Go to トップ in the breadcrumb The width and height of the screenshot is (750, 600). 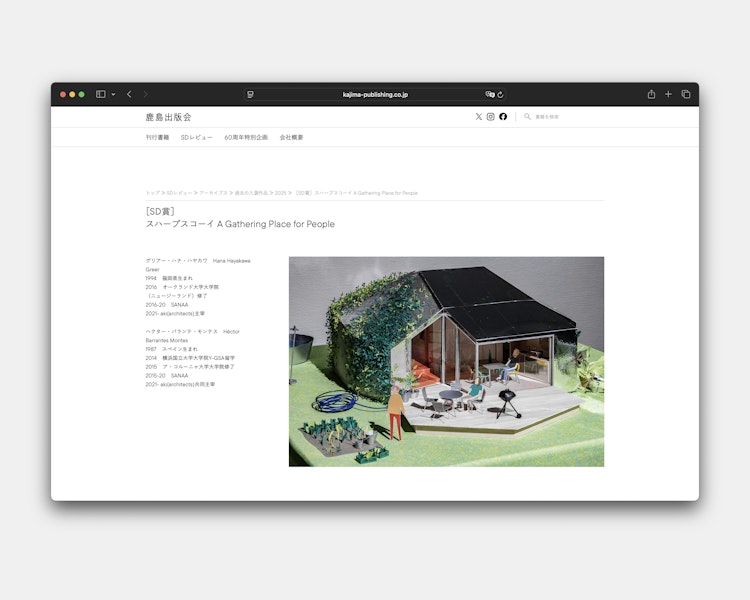(x=153, y=193)
